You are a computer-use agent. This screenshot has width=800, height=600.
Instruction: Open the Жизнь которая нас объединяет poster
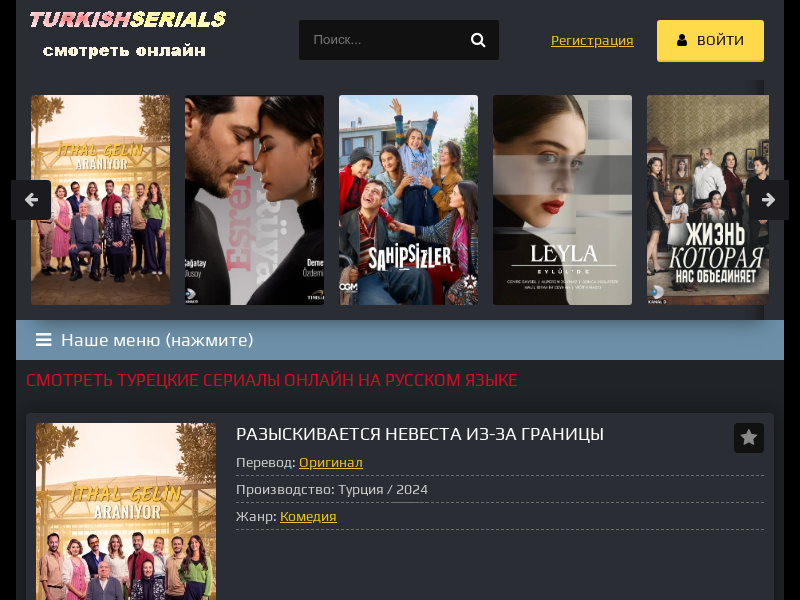[708, 200]
